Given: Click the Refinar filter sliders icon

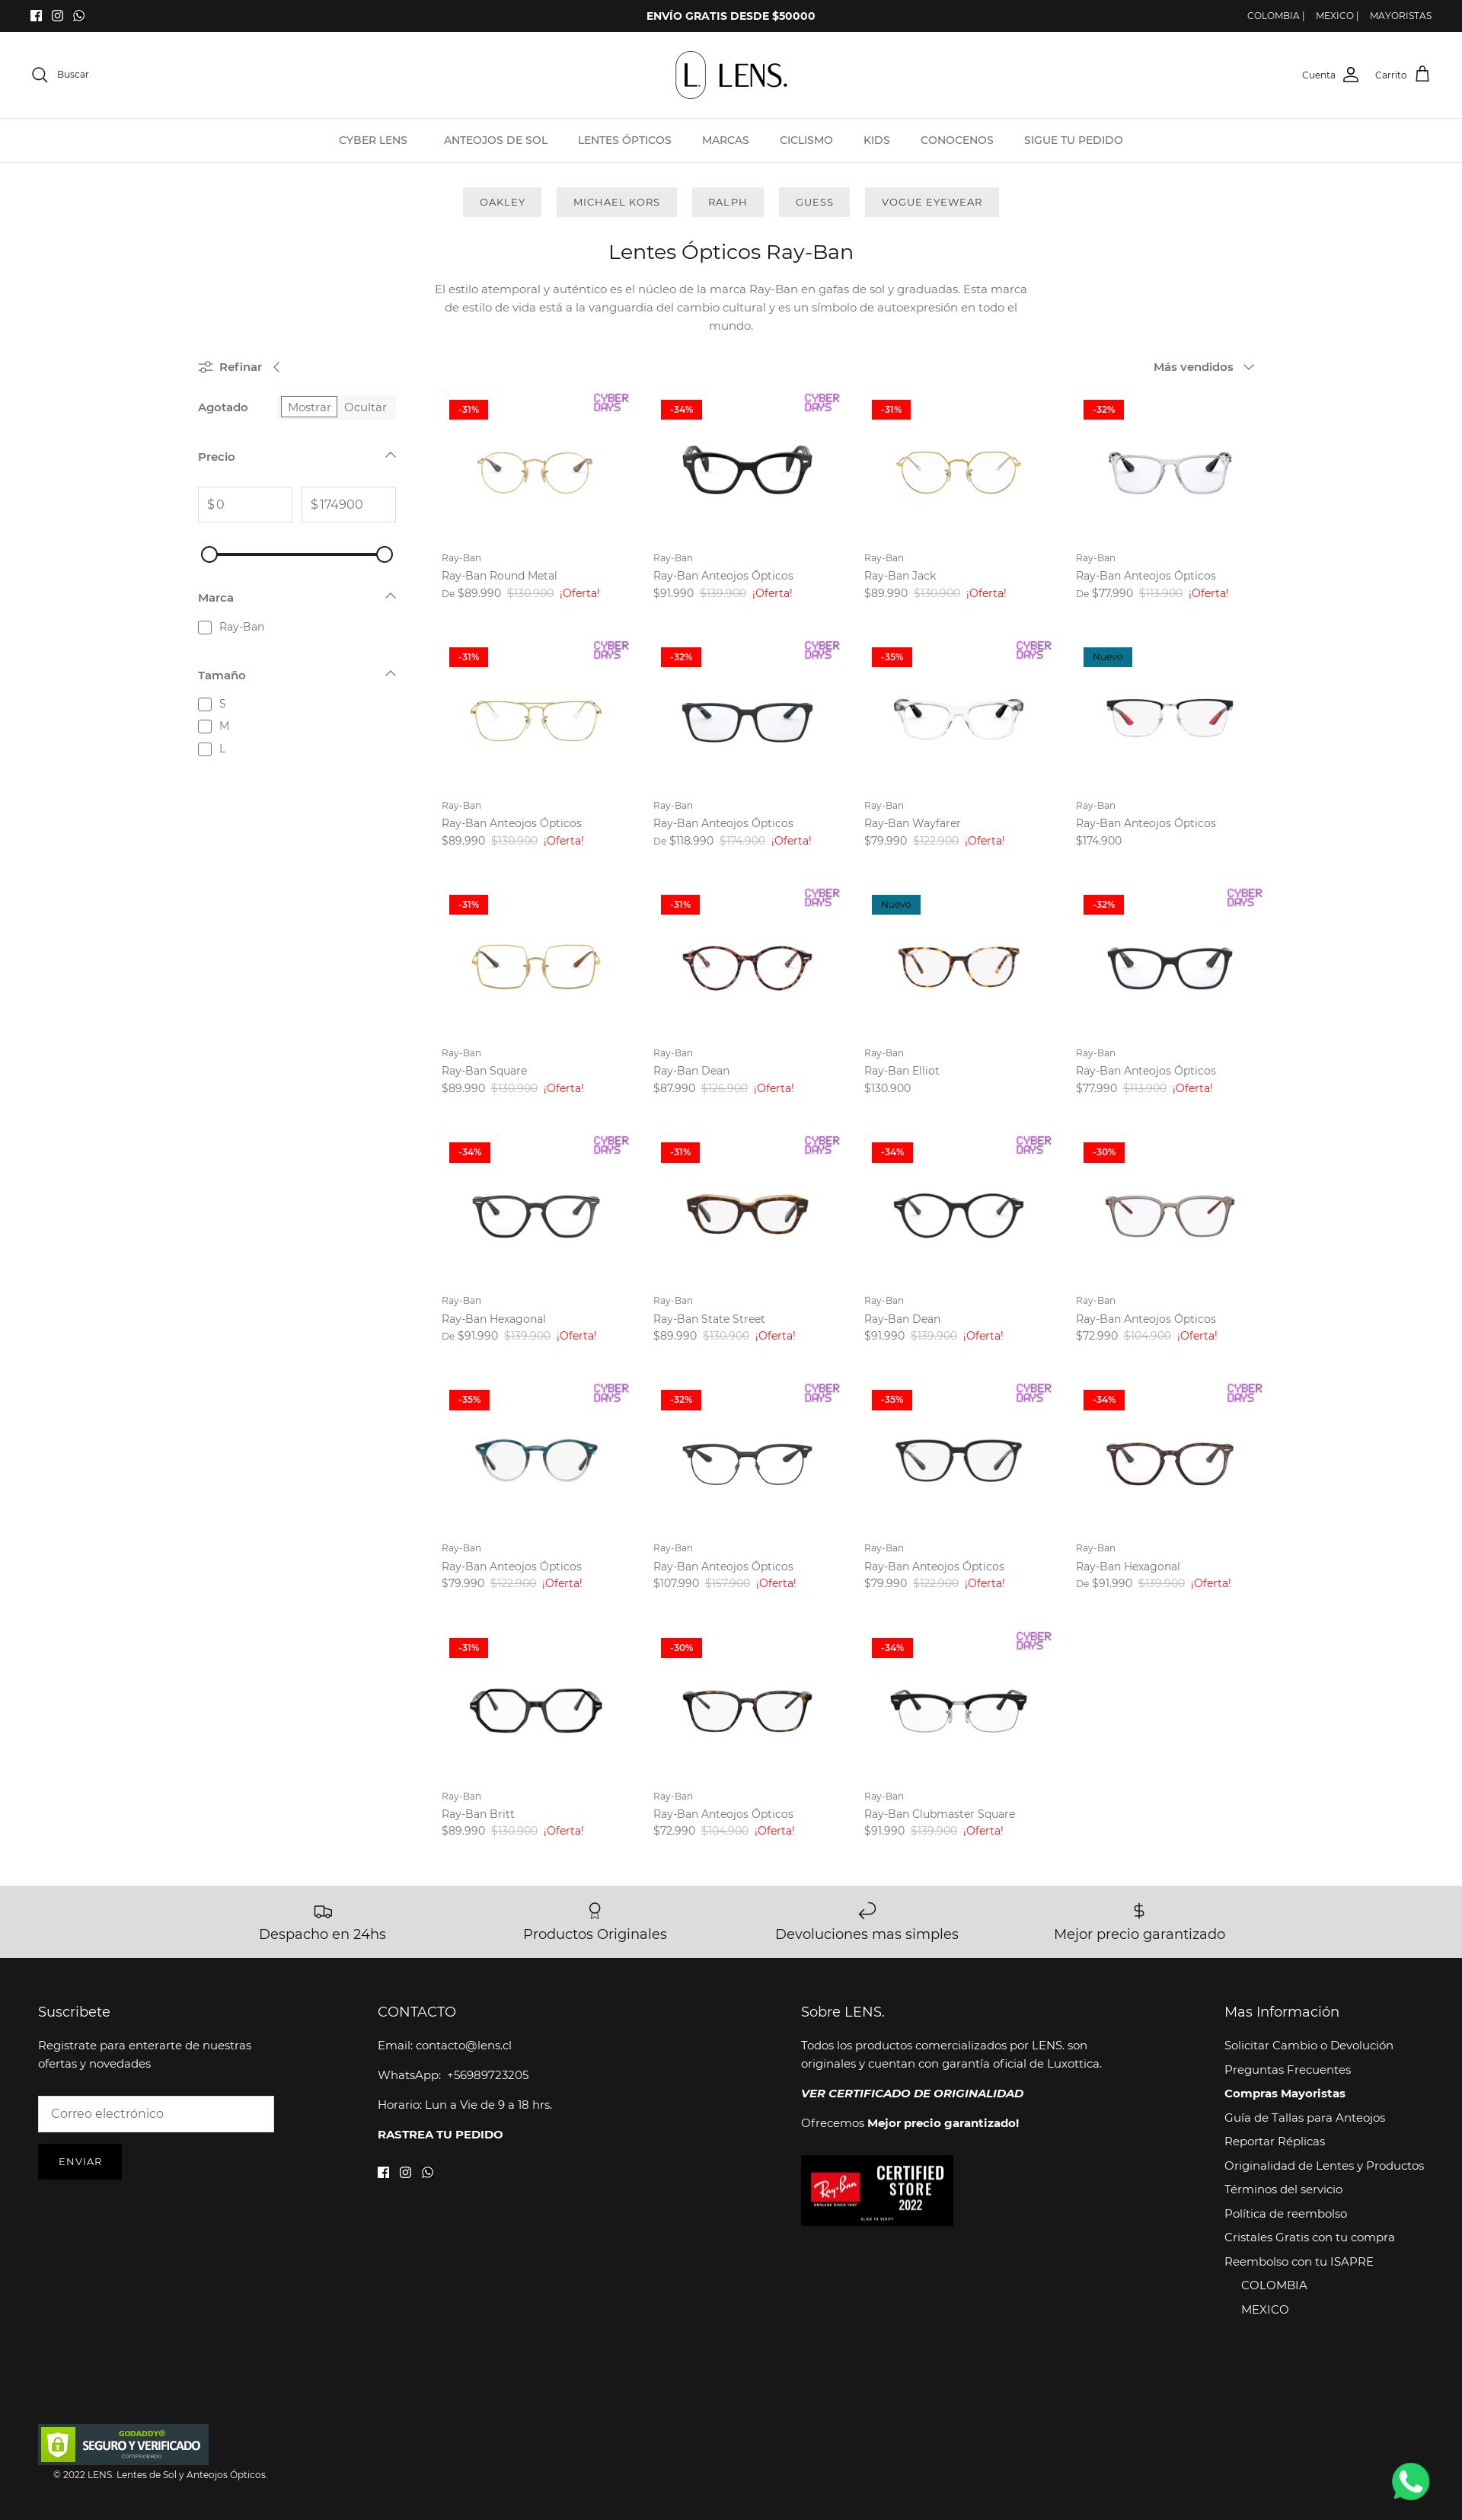Looking at the screenshot, I should (205, 367).
